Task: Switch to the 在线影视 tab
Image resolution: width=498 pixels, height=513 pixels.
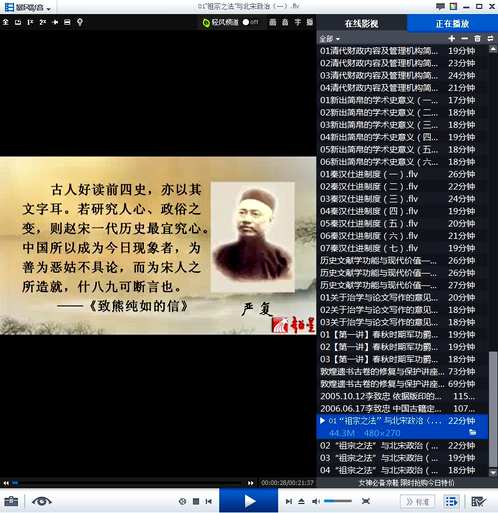Action: (x=361, y=23)
